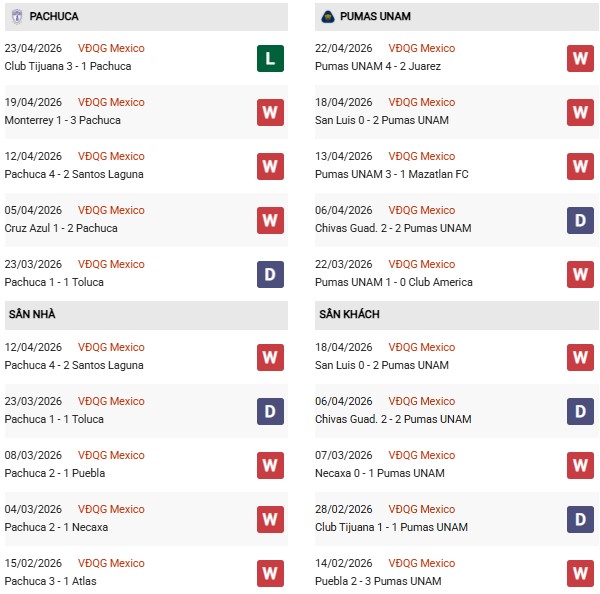Open VĐQG Mexico link dated 23/04/2026

pyautogui.click(x=111, y=48)
